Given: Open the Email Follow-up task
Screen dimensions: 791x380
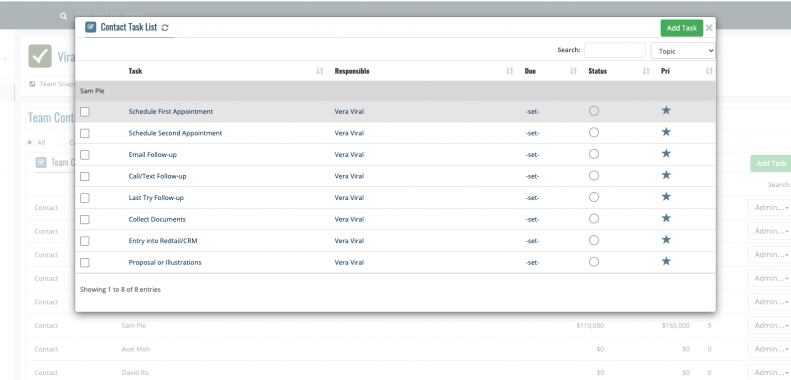Looking at the screenshot, I should [x=152, y=155].
